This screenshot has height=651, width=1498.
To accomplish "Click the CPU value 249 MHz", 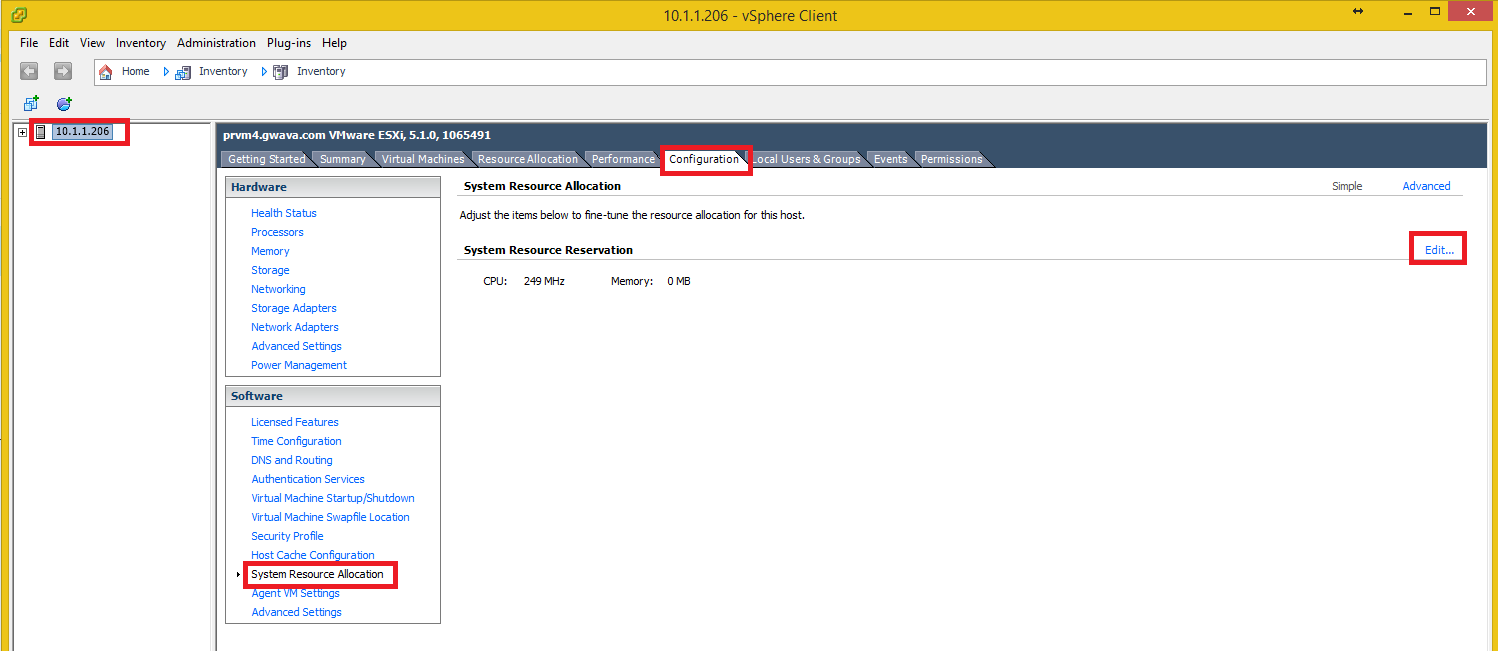I will tap(544, 281).
